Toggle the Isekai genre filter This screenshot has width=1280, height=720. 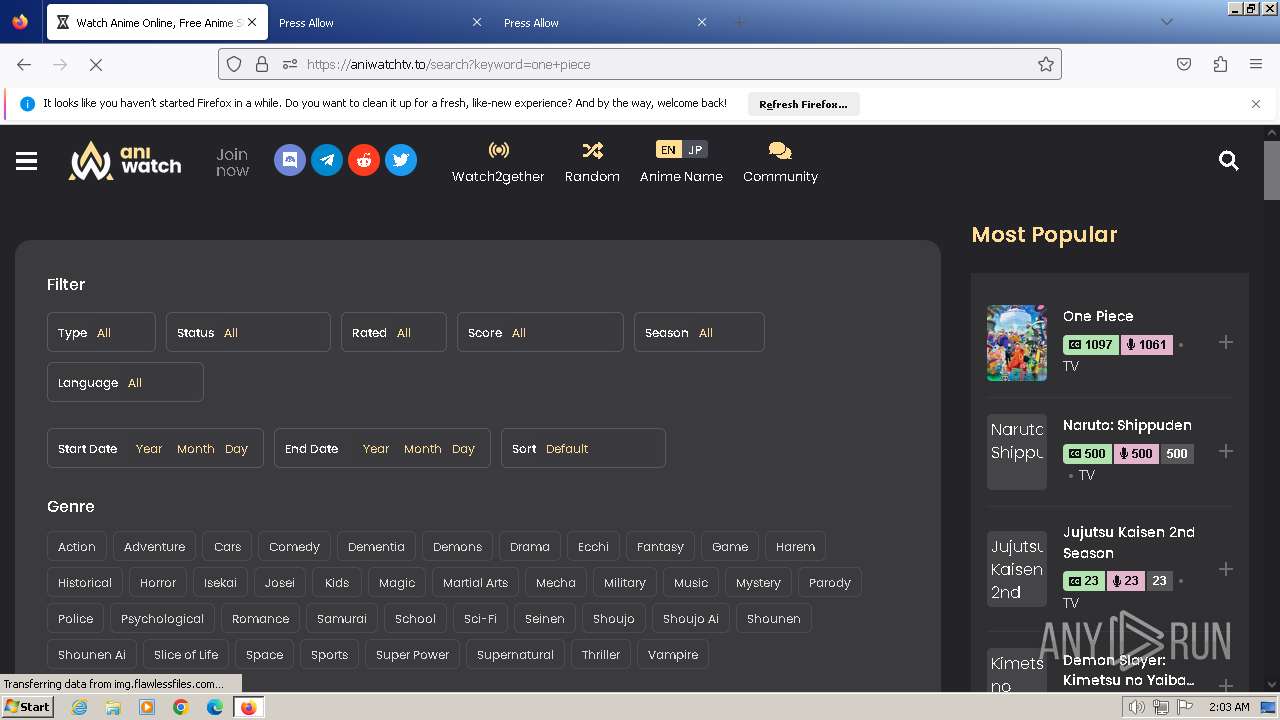coord(220,583)
